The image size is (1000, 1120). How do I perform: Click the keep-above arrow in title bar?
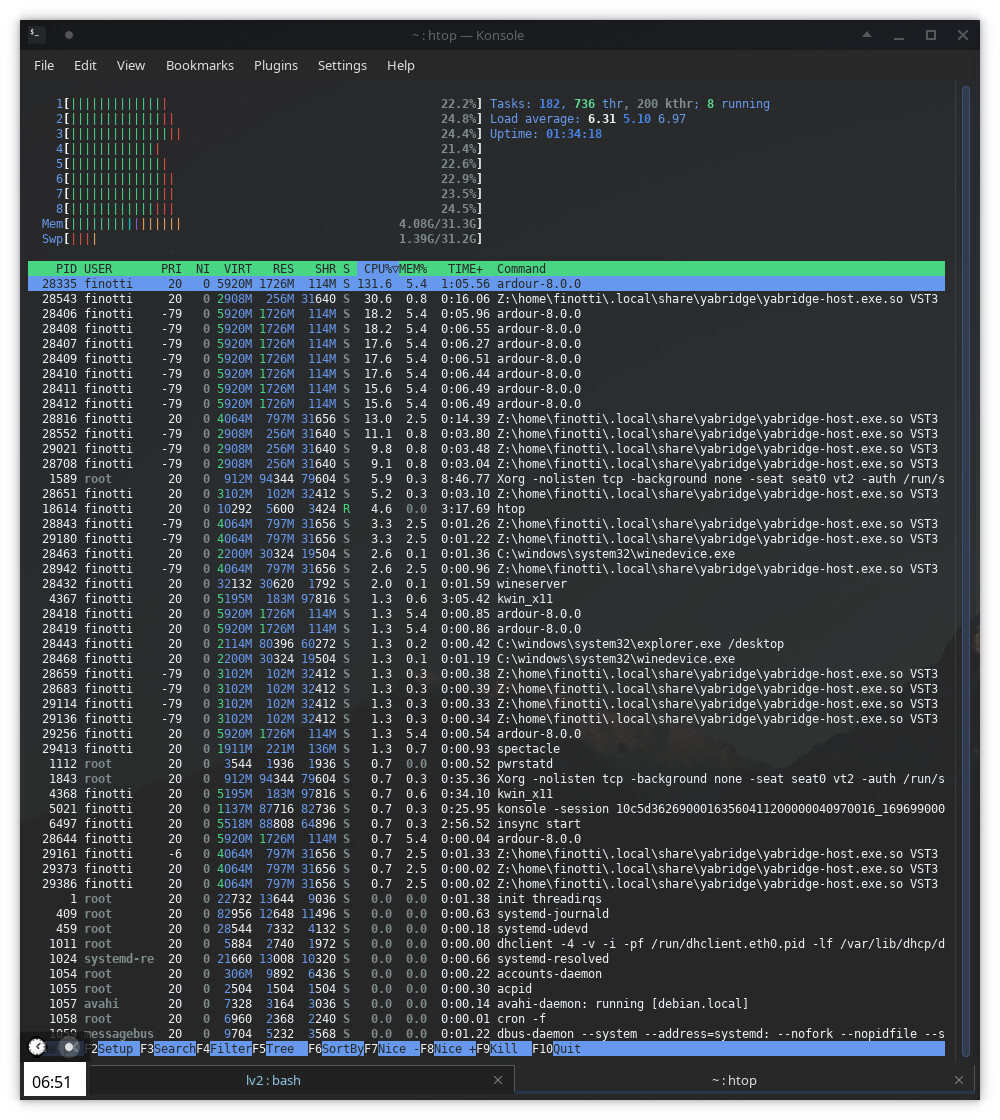(x=867, y=35)
